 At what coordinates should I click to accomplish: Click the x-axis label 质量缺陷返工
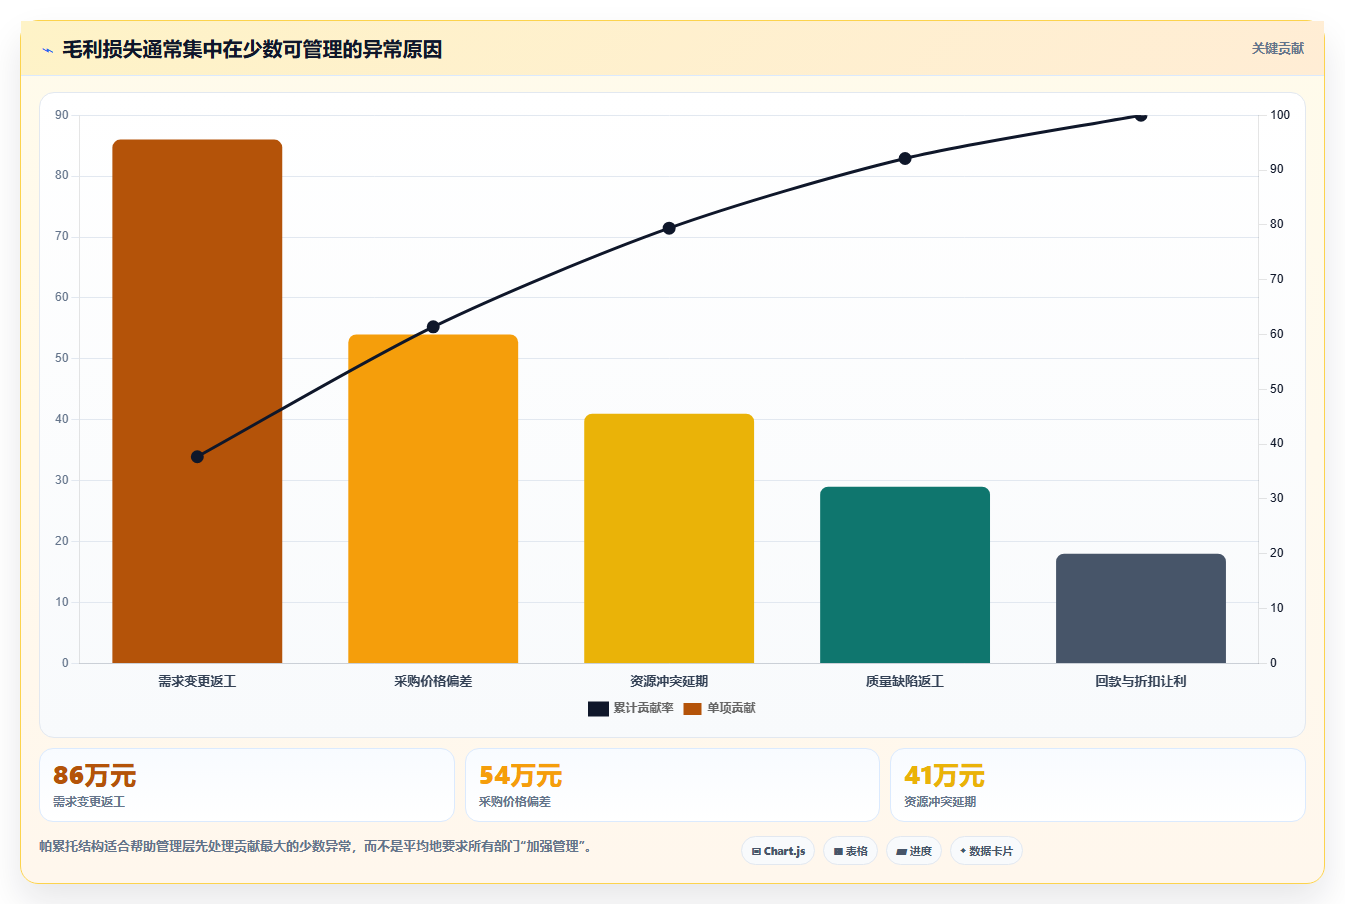coord(905,681)
